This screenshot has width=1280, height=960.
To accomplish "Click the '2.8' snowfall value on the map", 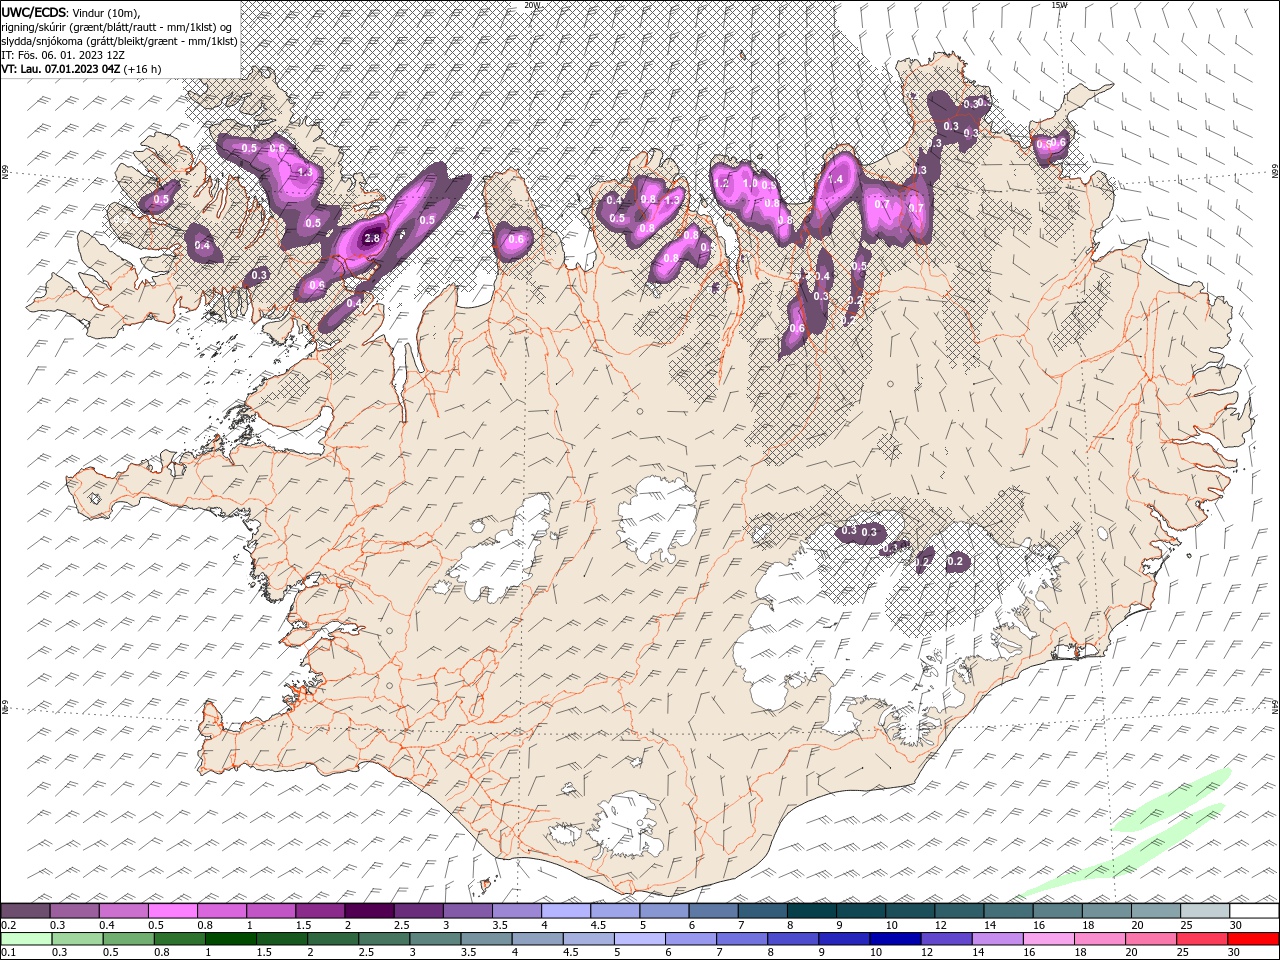I will pyautogui.click(x=372, y=239).
